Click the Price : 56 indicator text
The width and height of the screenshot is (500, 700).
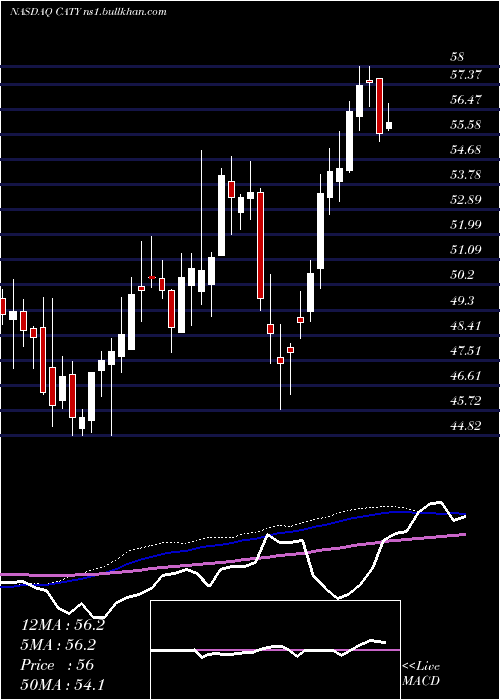coord(57,665)
